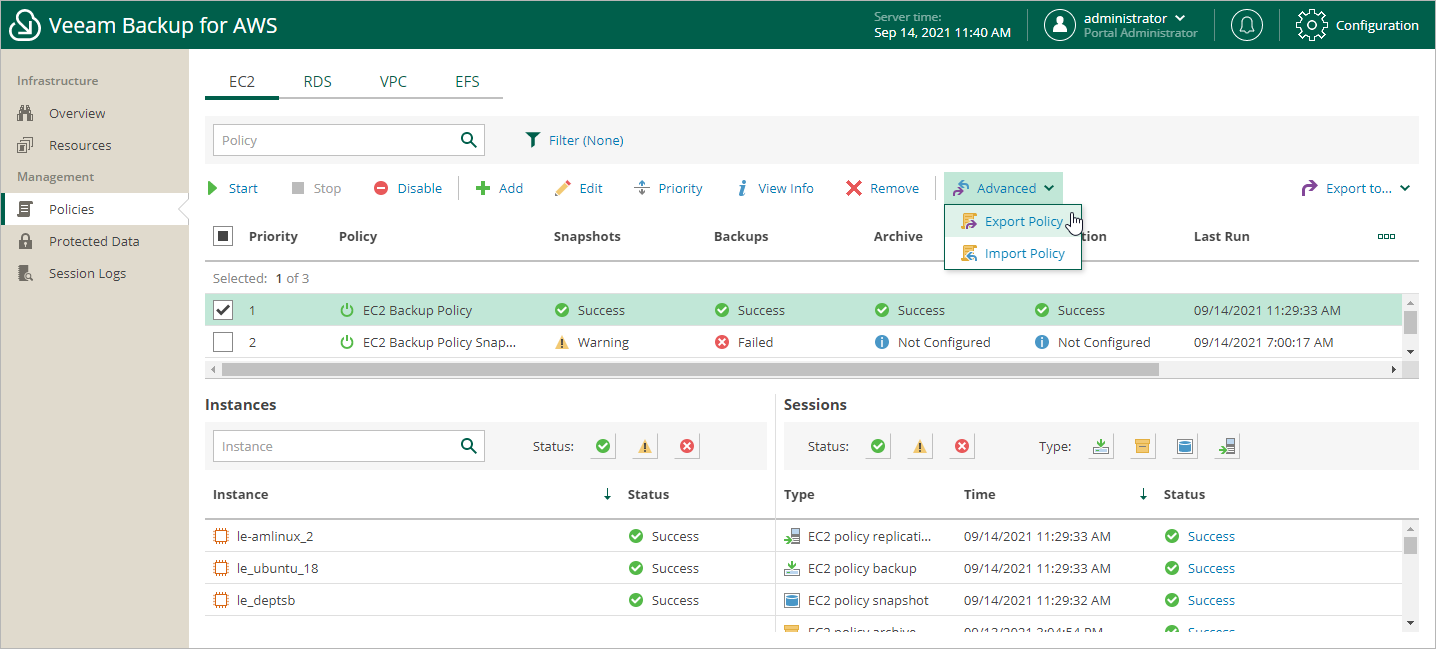Click EC2 Backup Policy Snap... policy name
1436x649 pixels.
[440, 342]
